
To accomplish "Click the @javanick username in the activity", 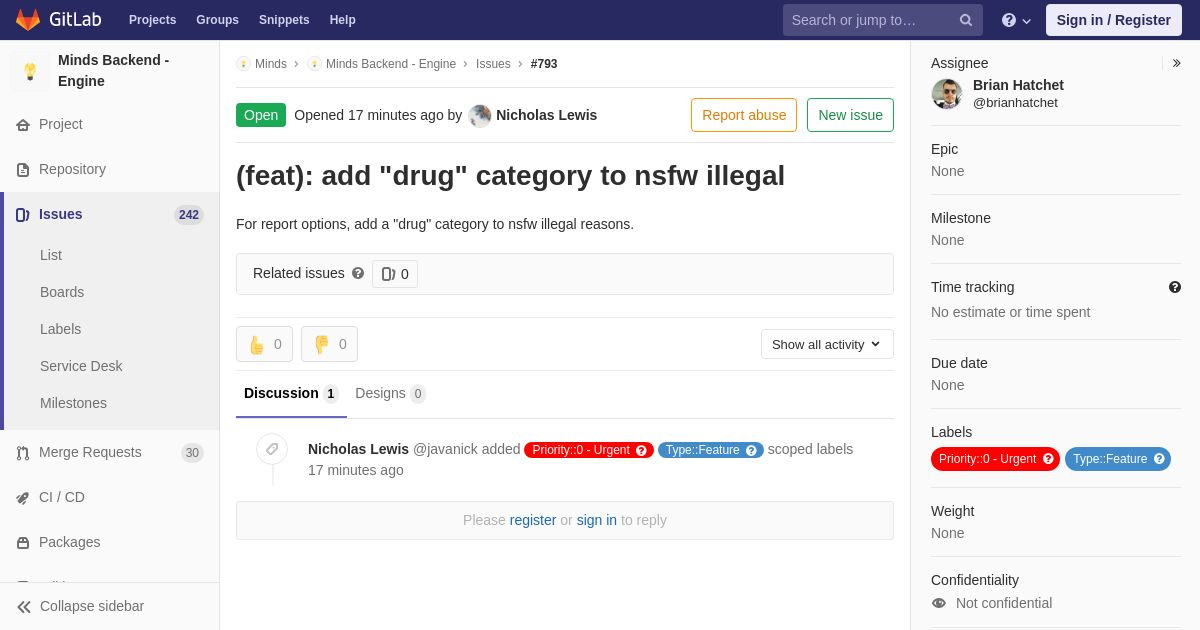I will click(445, 449).
